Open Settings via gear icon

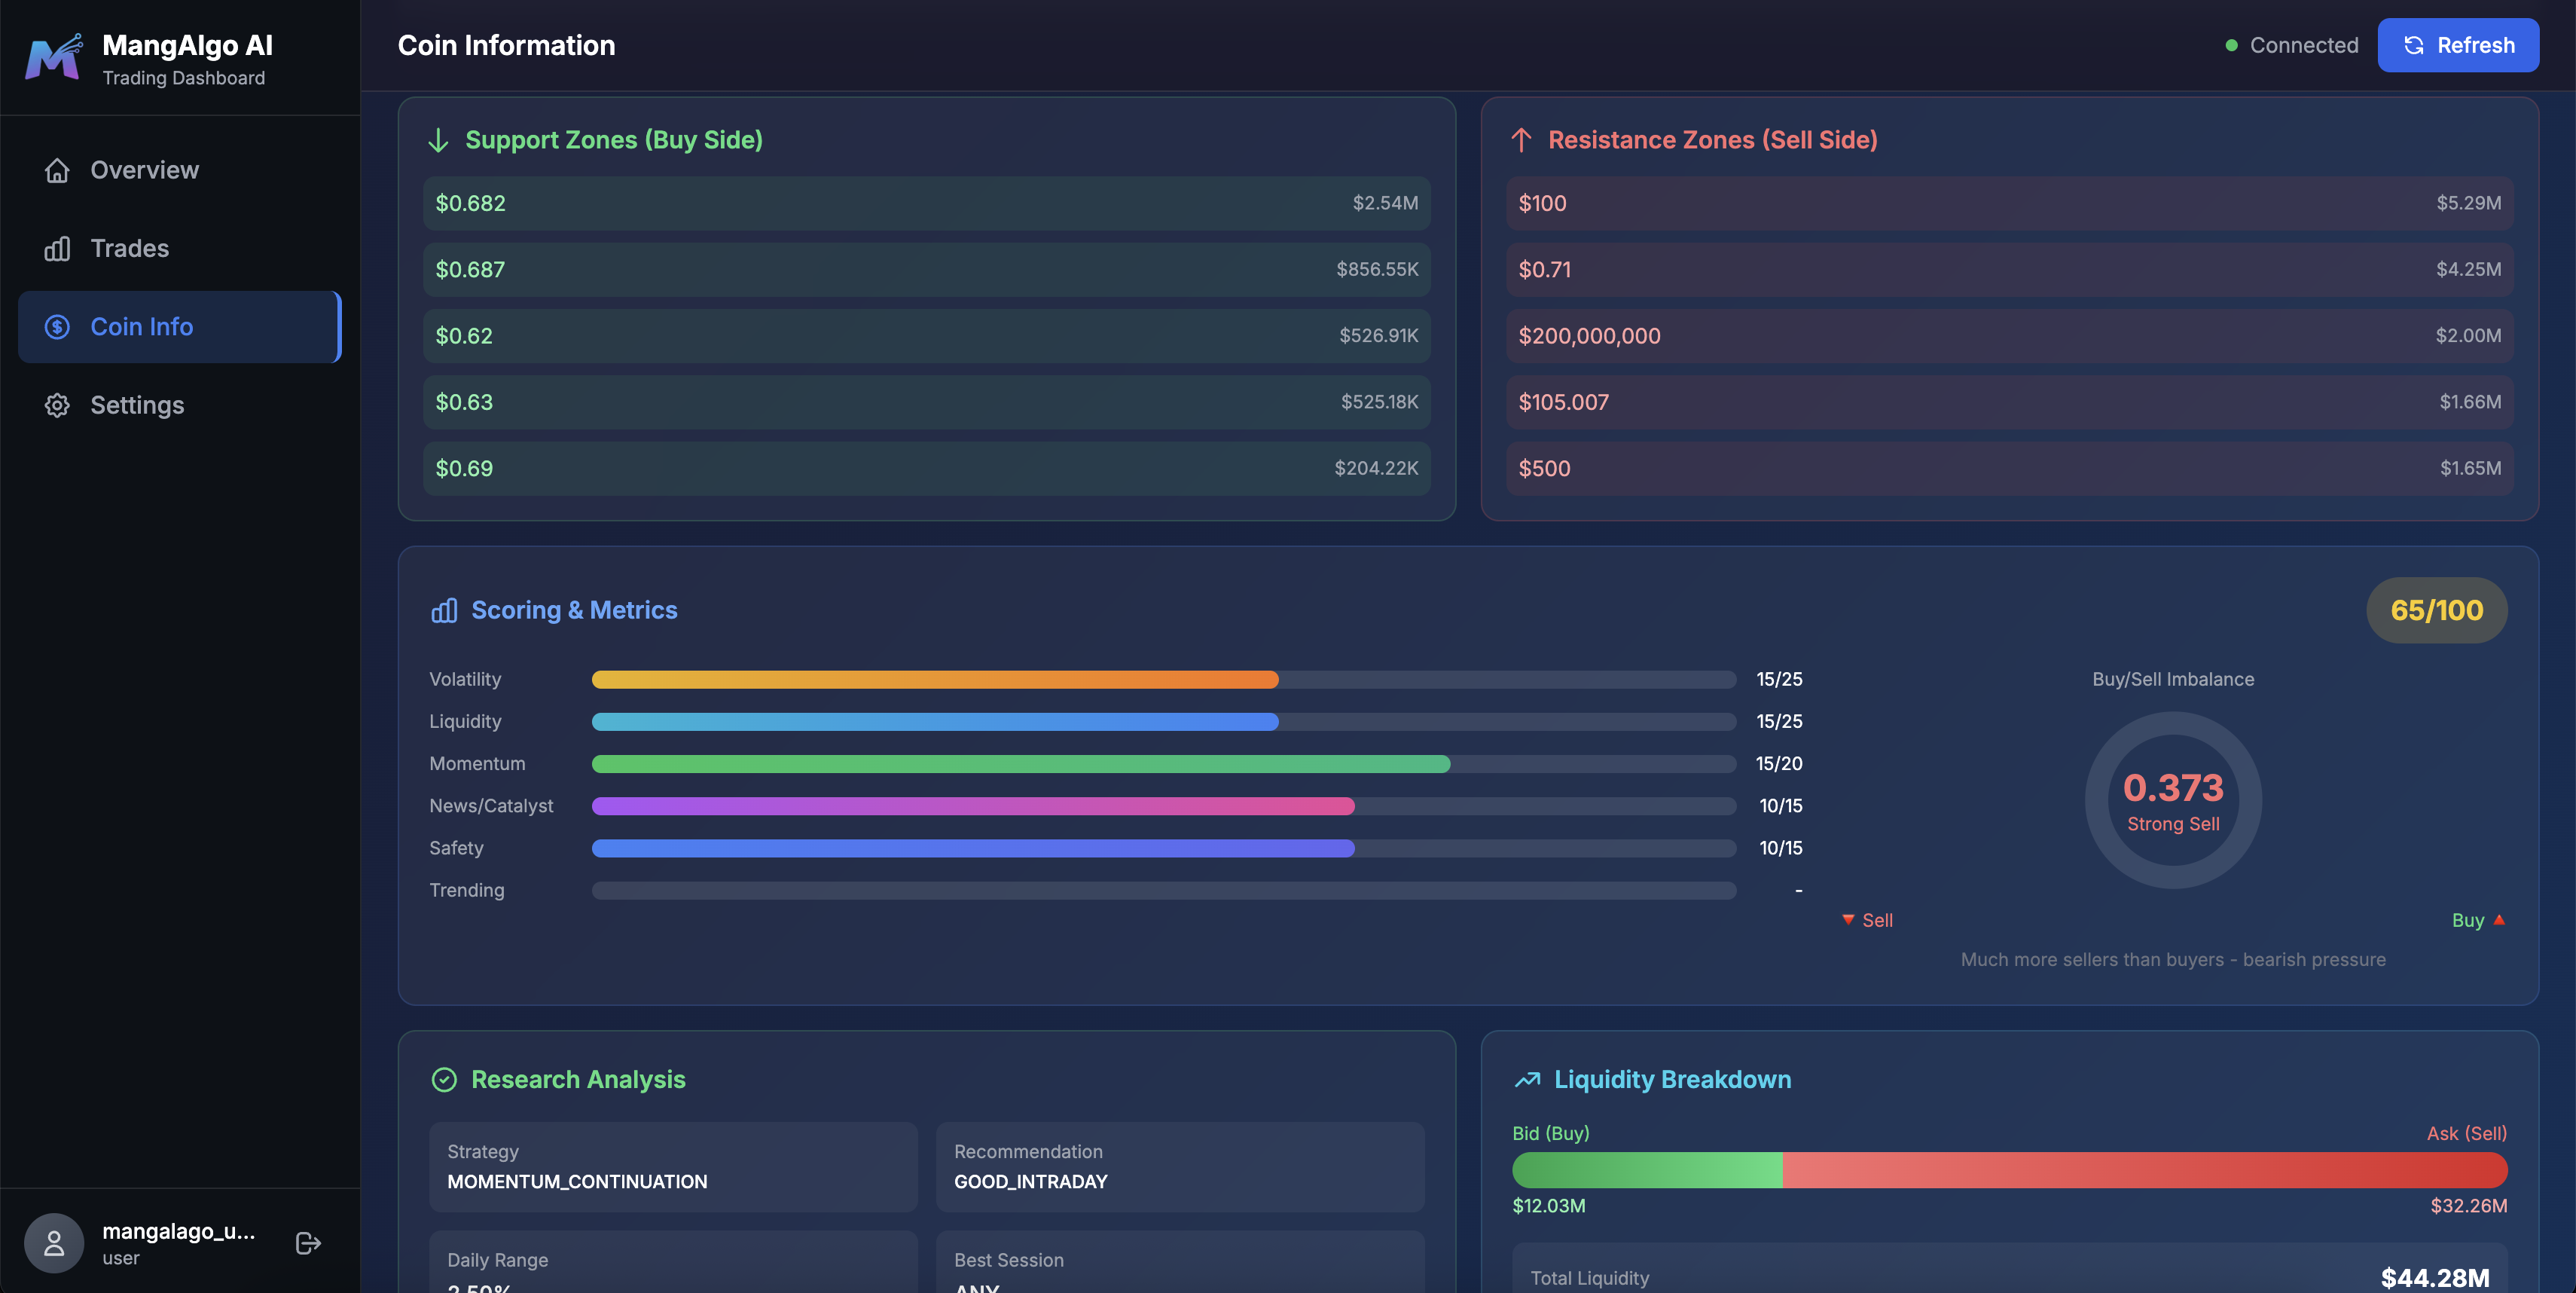[x=57, y=405]
